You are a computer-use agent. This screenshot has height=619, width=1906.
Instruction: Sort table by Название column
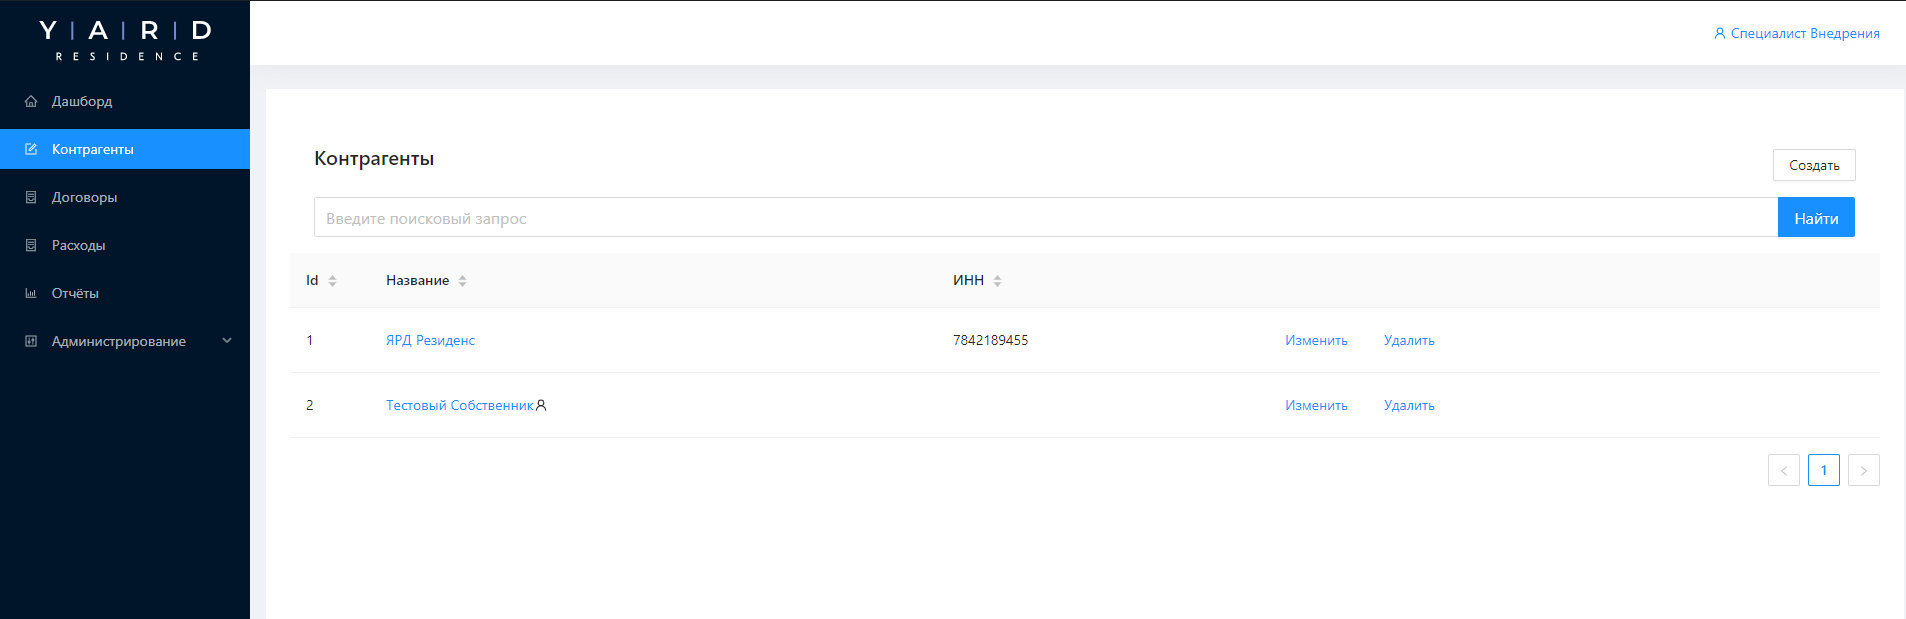click(x=462, y=281)
